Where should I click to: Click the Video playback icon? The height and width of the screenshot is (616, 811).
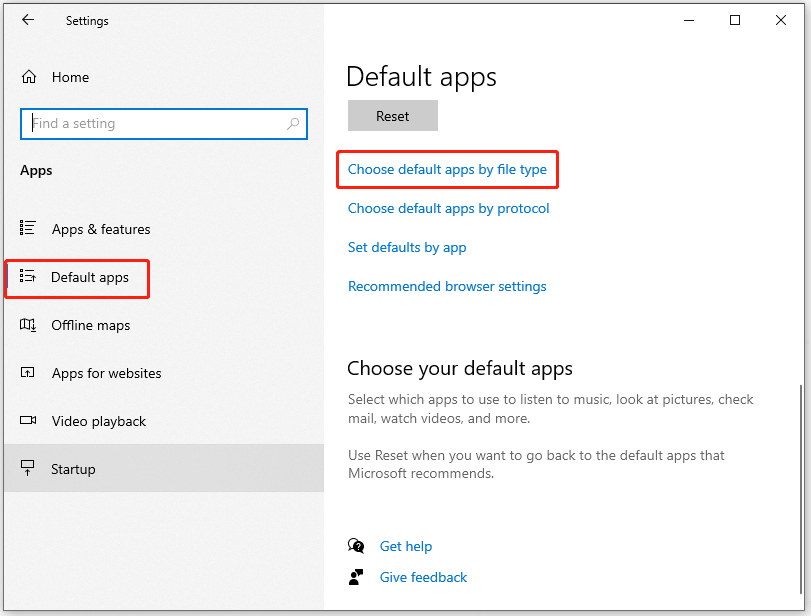tap(30, 421)
